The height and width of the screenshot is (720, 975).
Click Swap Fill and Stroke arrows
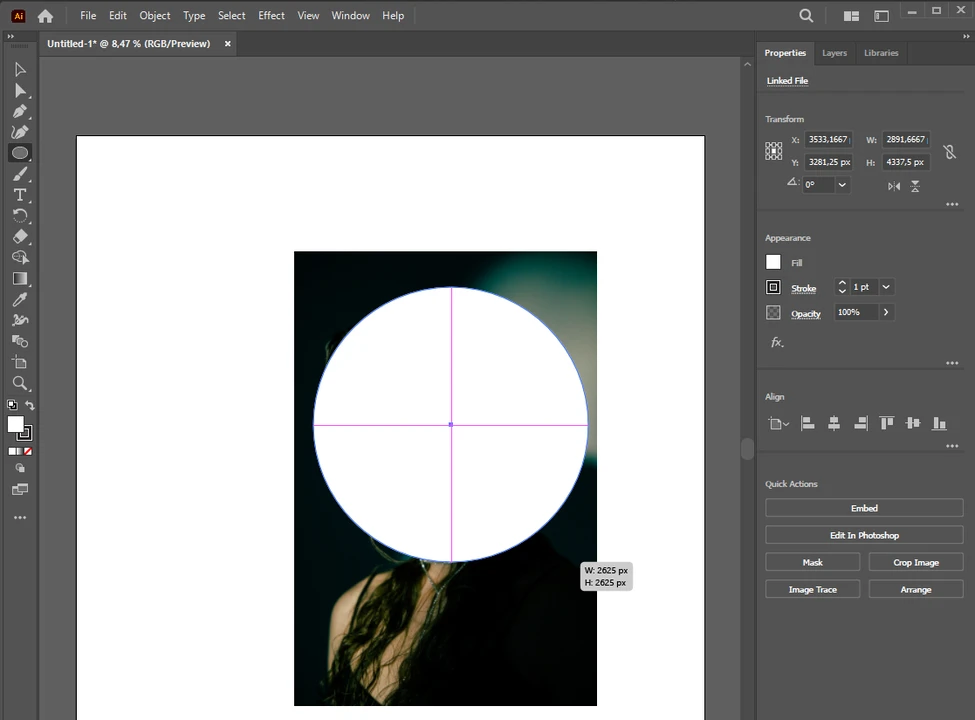29,405
